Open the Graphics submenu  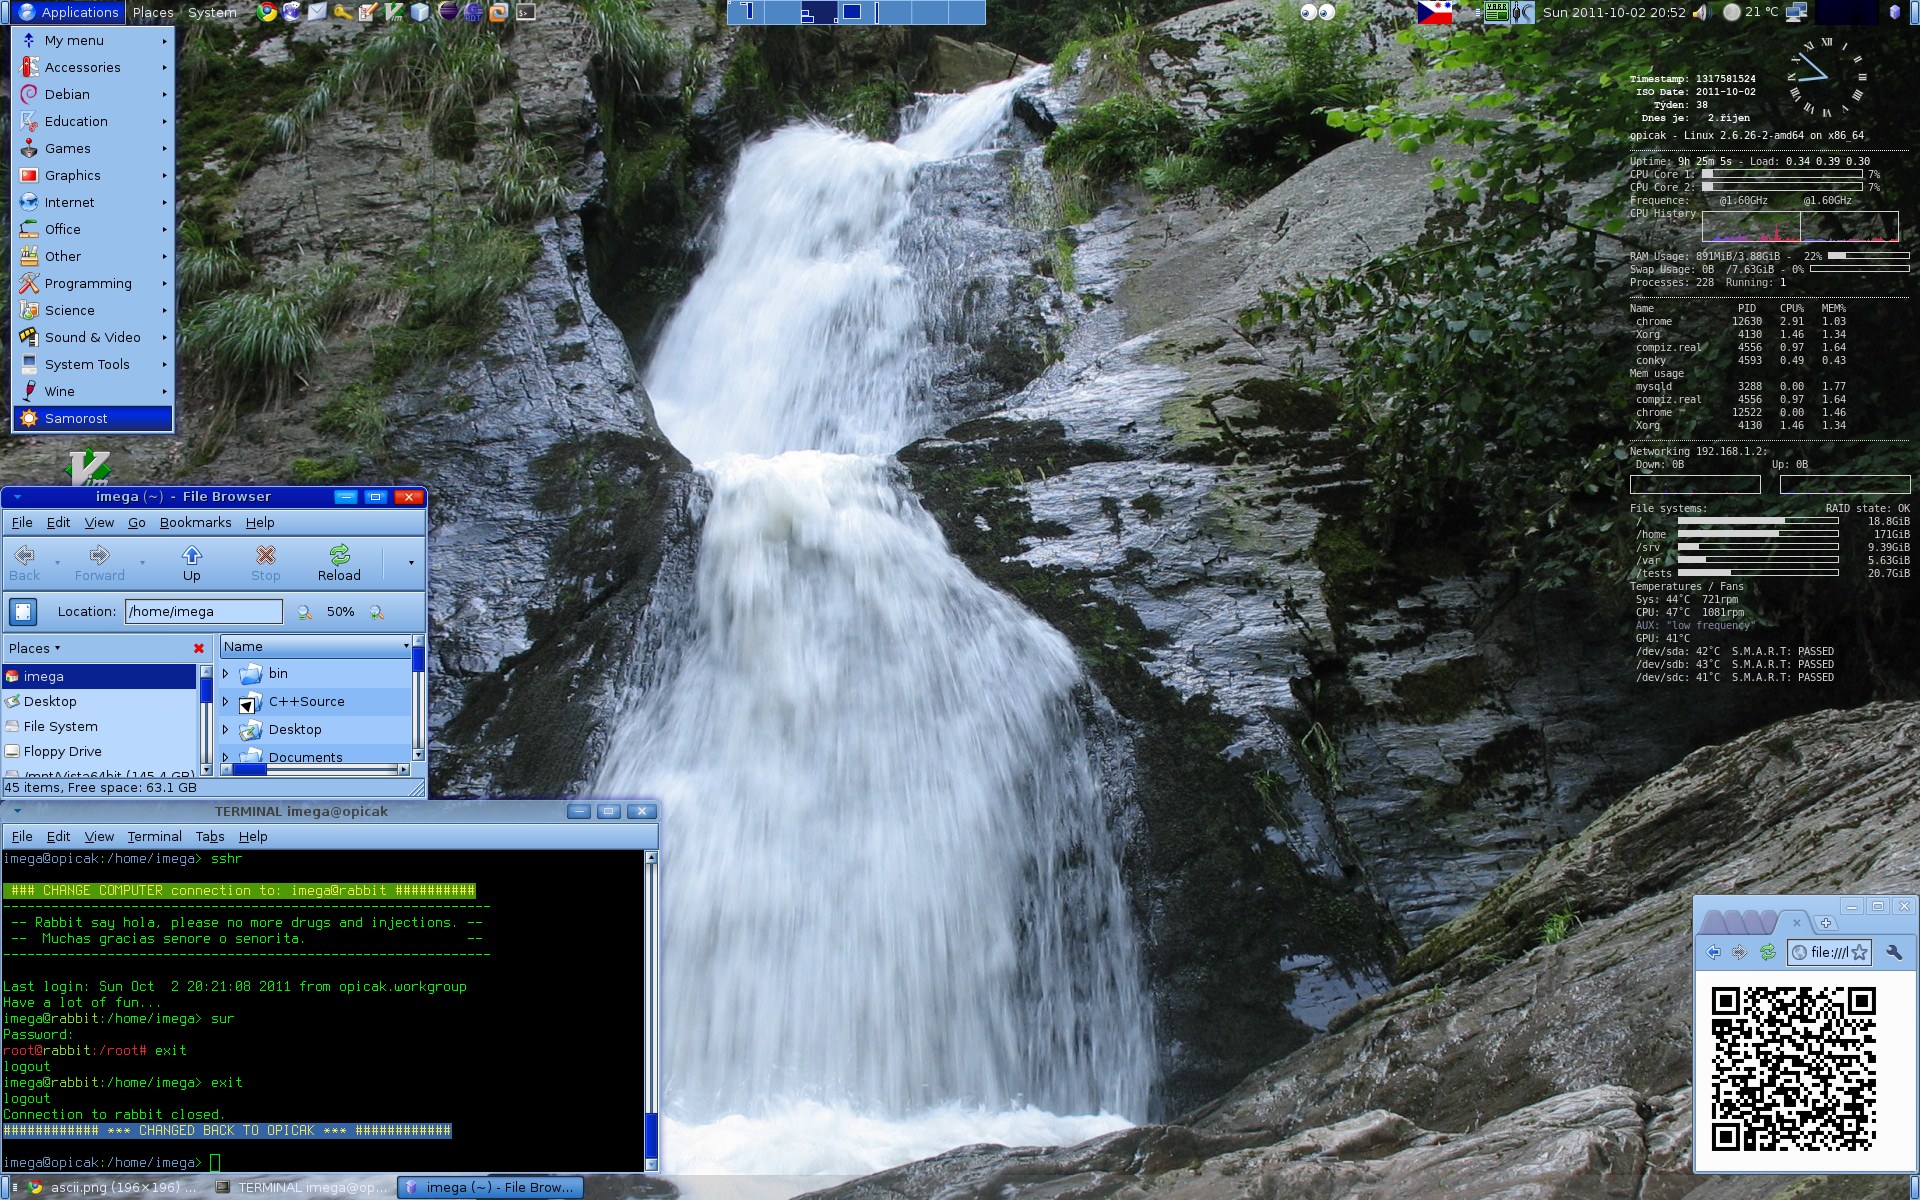click(x=93, y=175)
